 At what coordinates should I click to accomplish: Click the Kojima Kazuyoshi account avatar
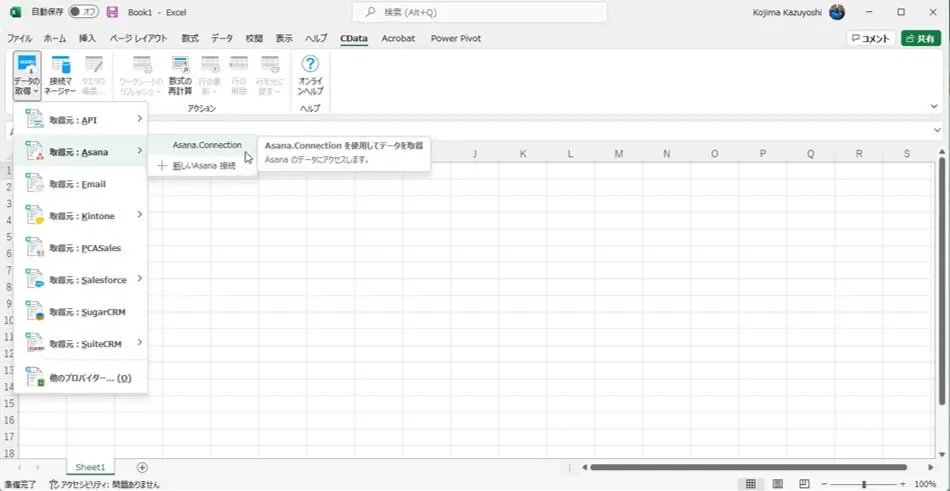coord(837,12)
